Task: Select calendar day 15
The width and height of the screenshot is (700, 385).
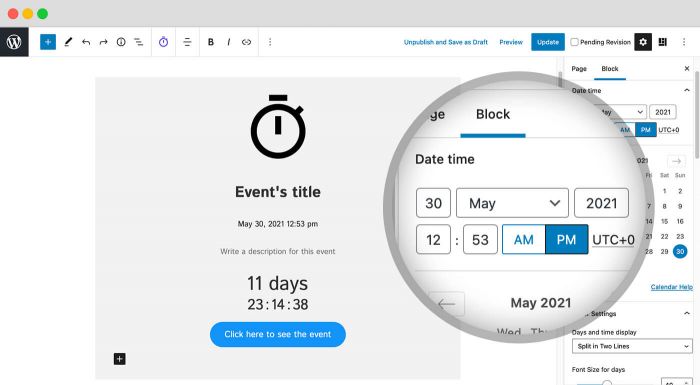Action: pyautogui.click(x=664, y=221)
